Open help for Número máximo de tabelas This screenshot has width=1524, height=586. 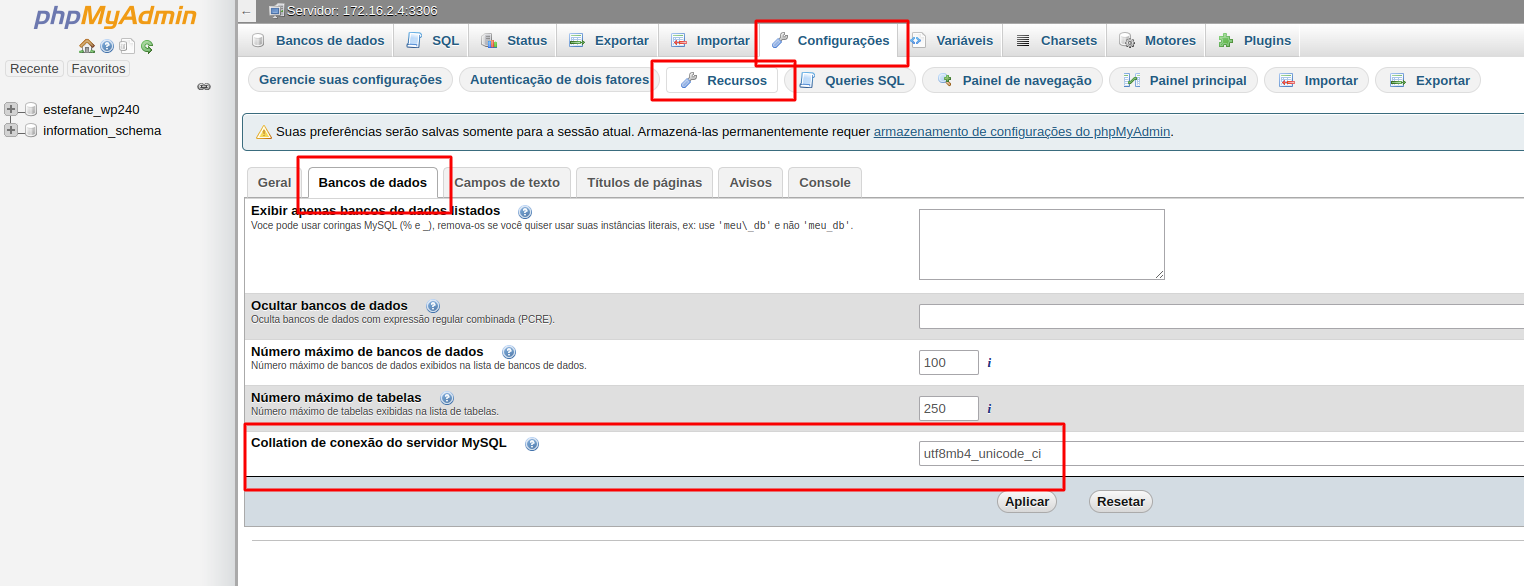(447, 398)
